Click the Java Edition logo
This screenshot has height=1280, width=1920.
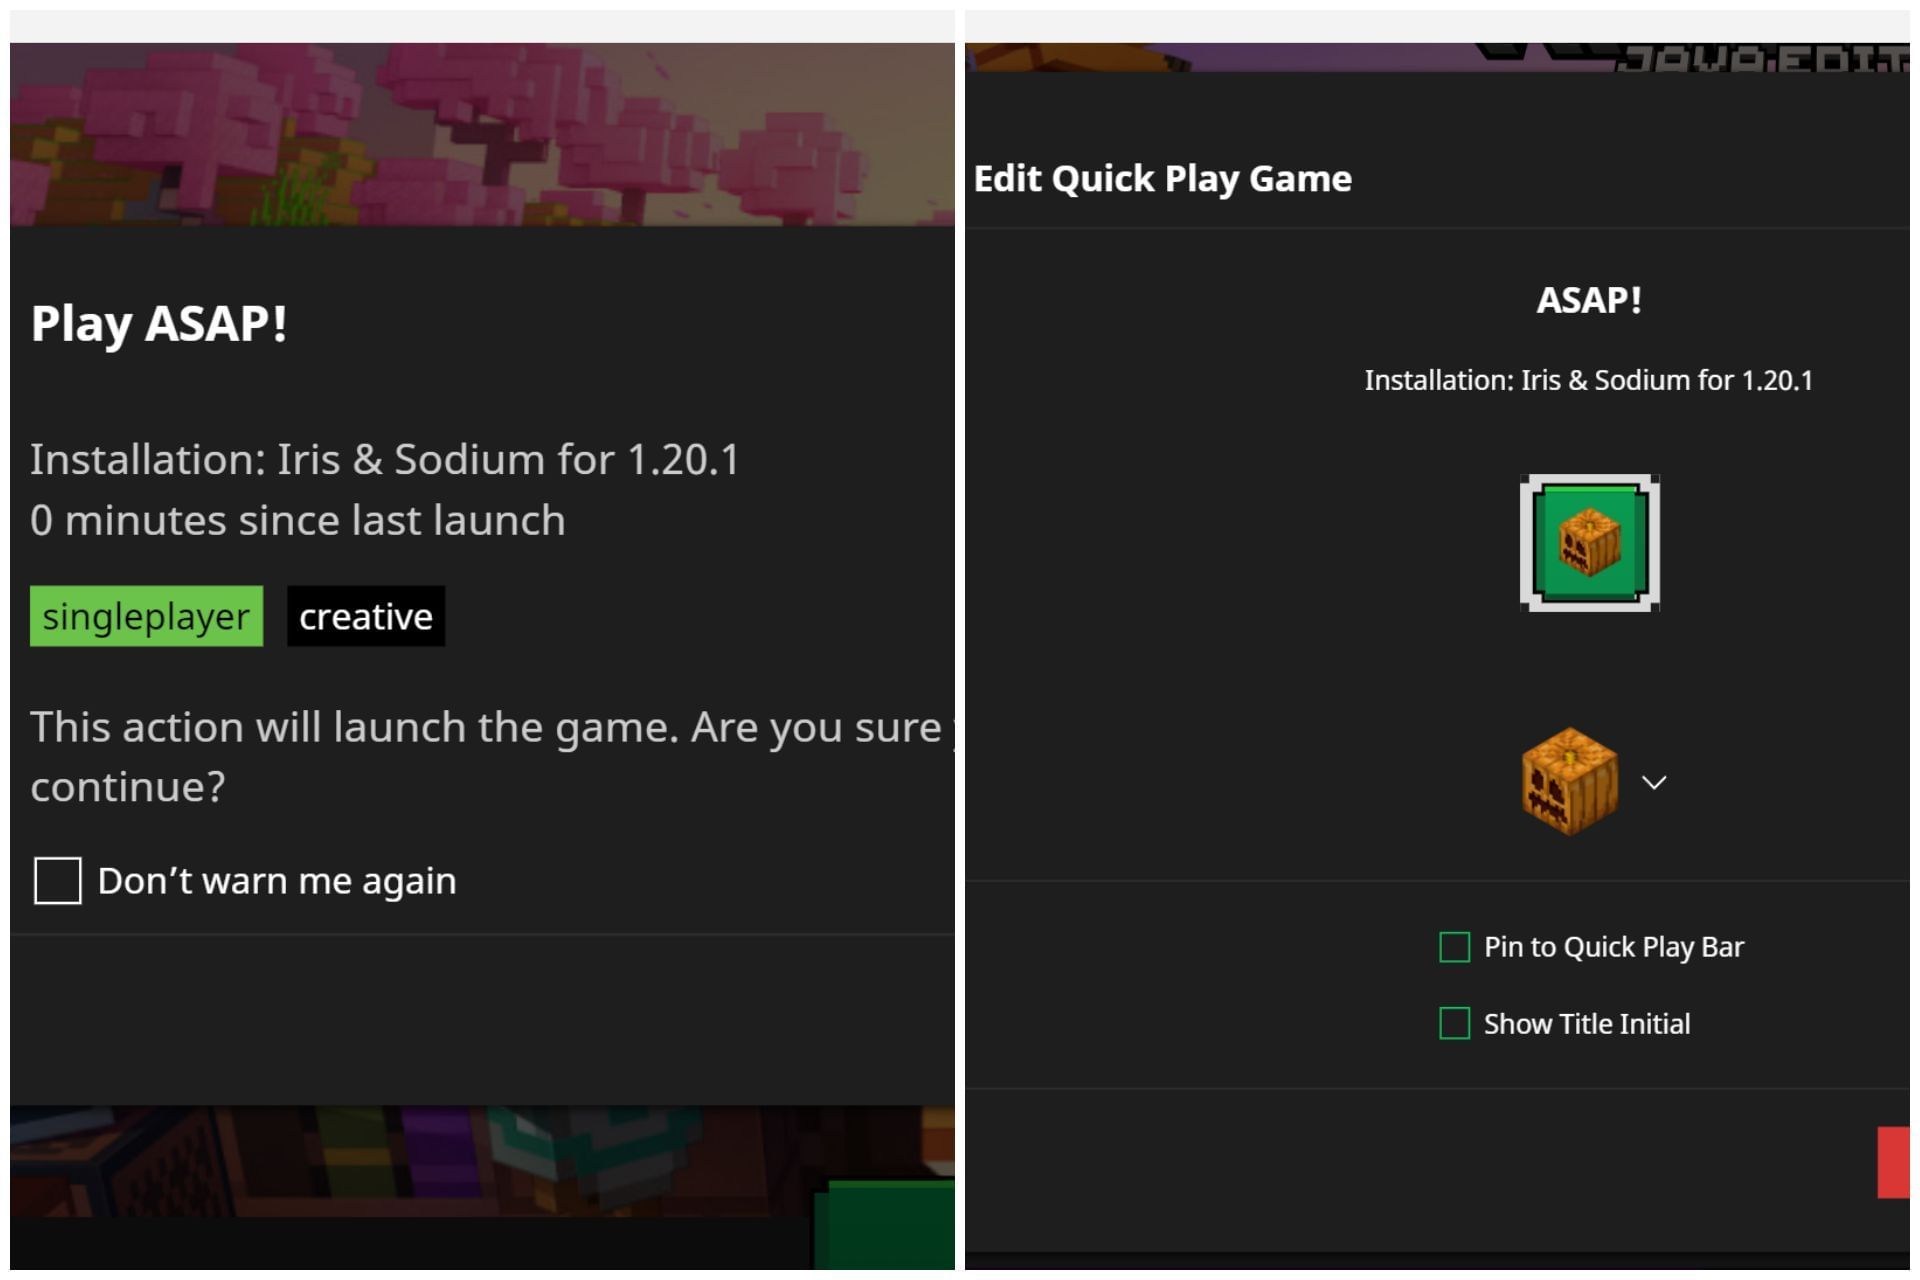pyautogui.click(x=1750, y=55)
